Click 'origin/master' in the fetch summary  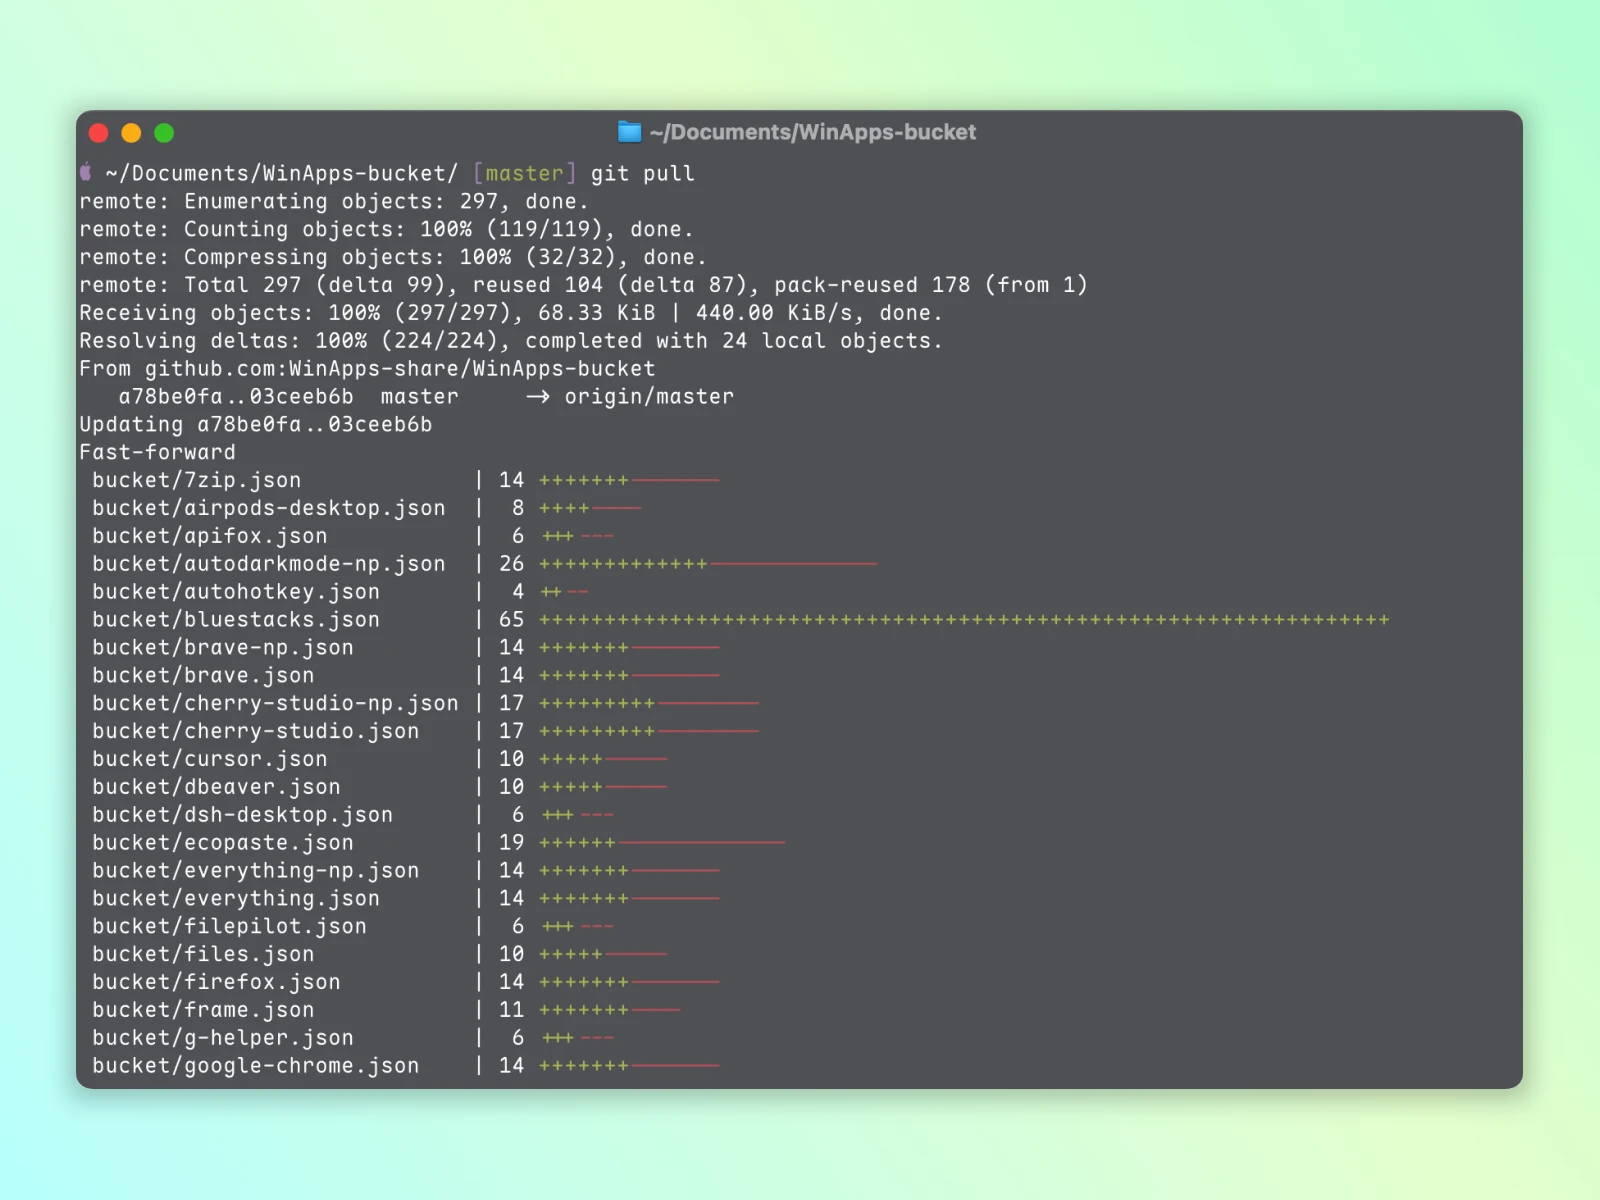649,397
